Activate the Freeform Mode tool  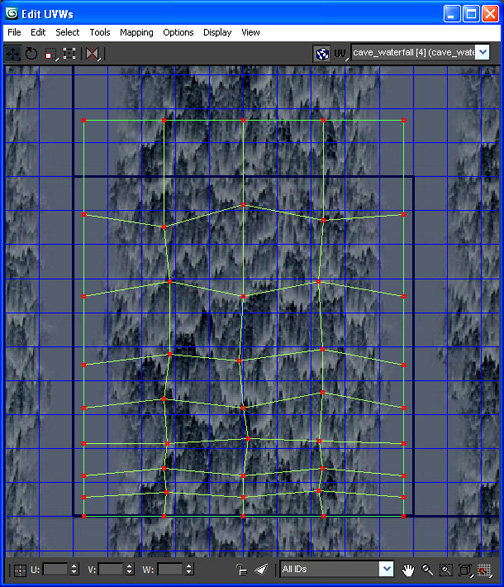[x=69, y=54]
